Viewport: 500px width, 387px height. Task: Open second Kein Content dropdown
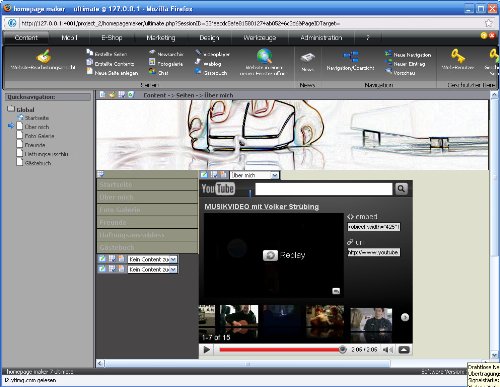point(153,269)
